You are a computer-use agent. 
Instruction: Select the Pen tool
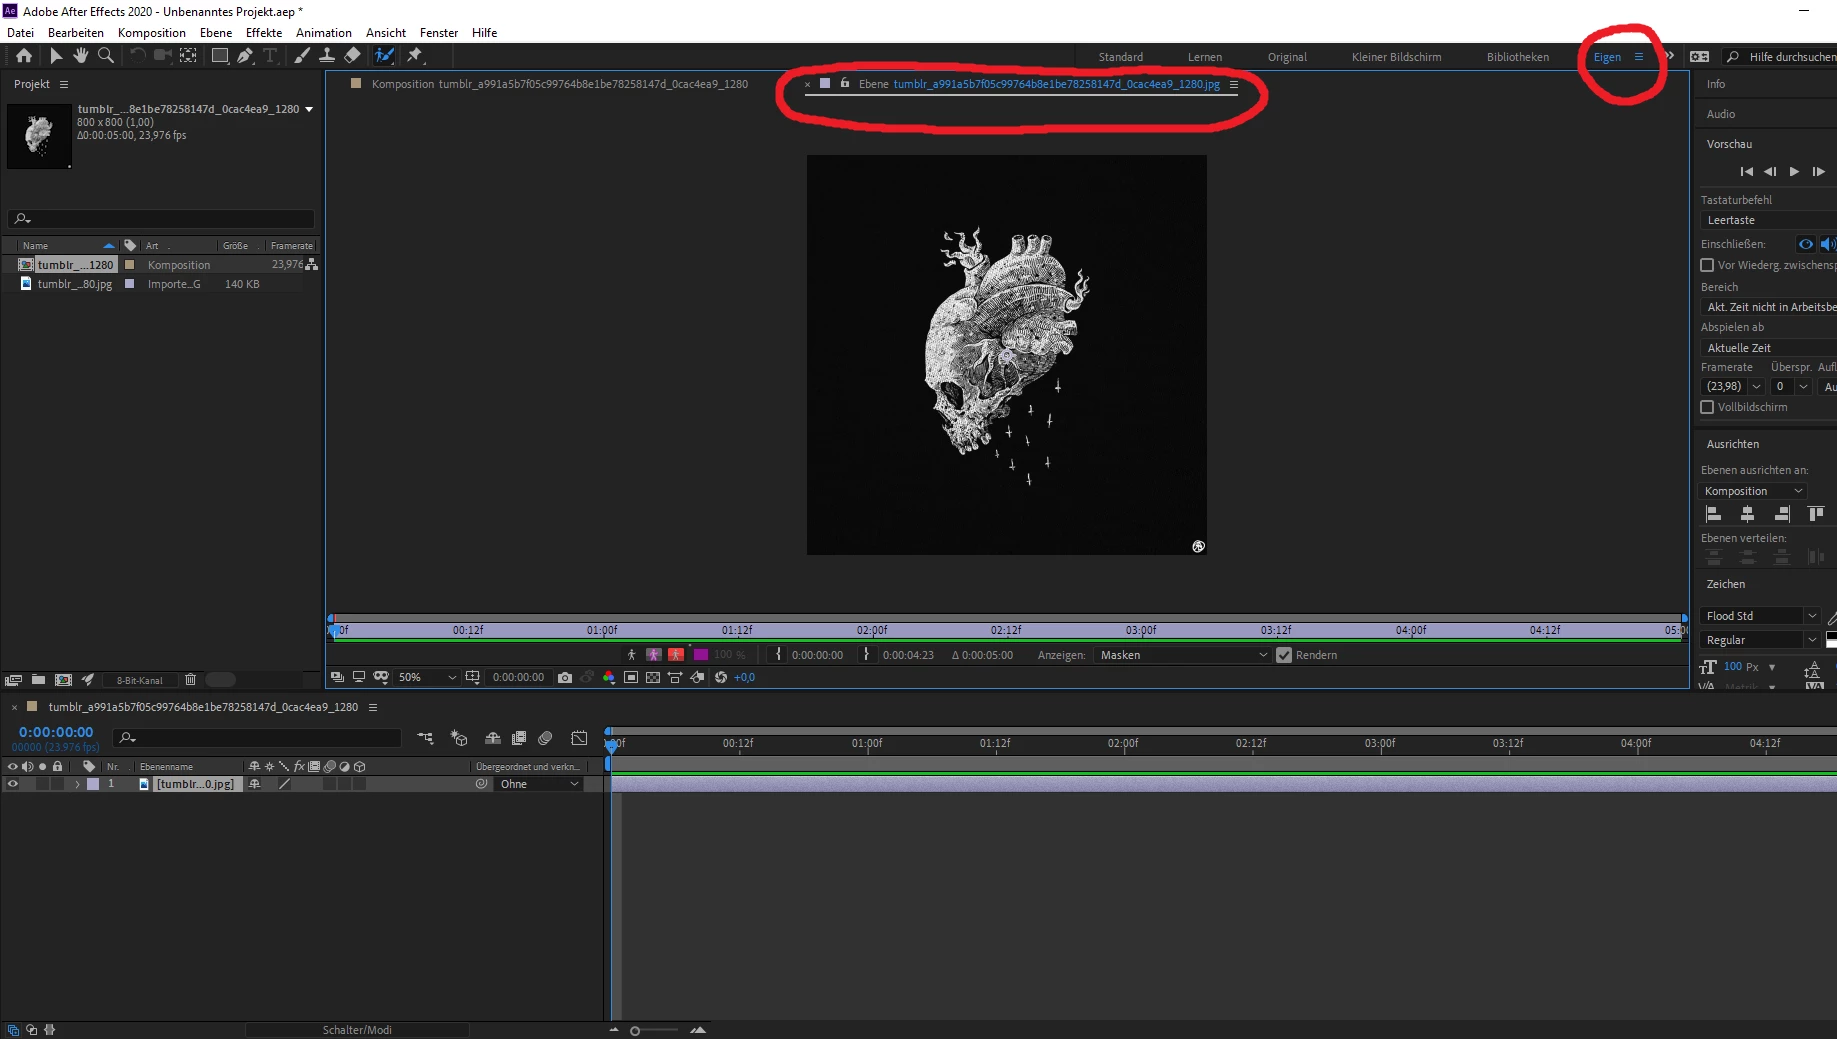[x=245, y=56]
